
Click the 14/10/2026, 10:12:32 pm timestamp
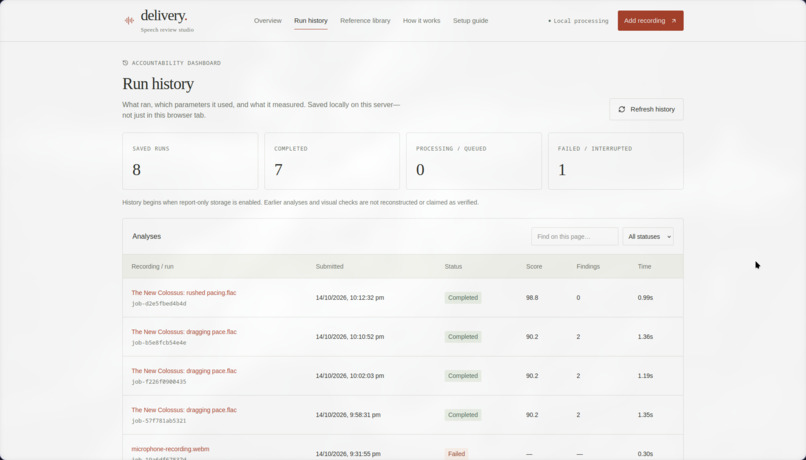click(350, 298)
